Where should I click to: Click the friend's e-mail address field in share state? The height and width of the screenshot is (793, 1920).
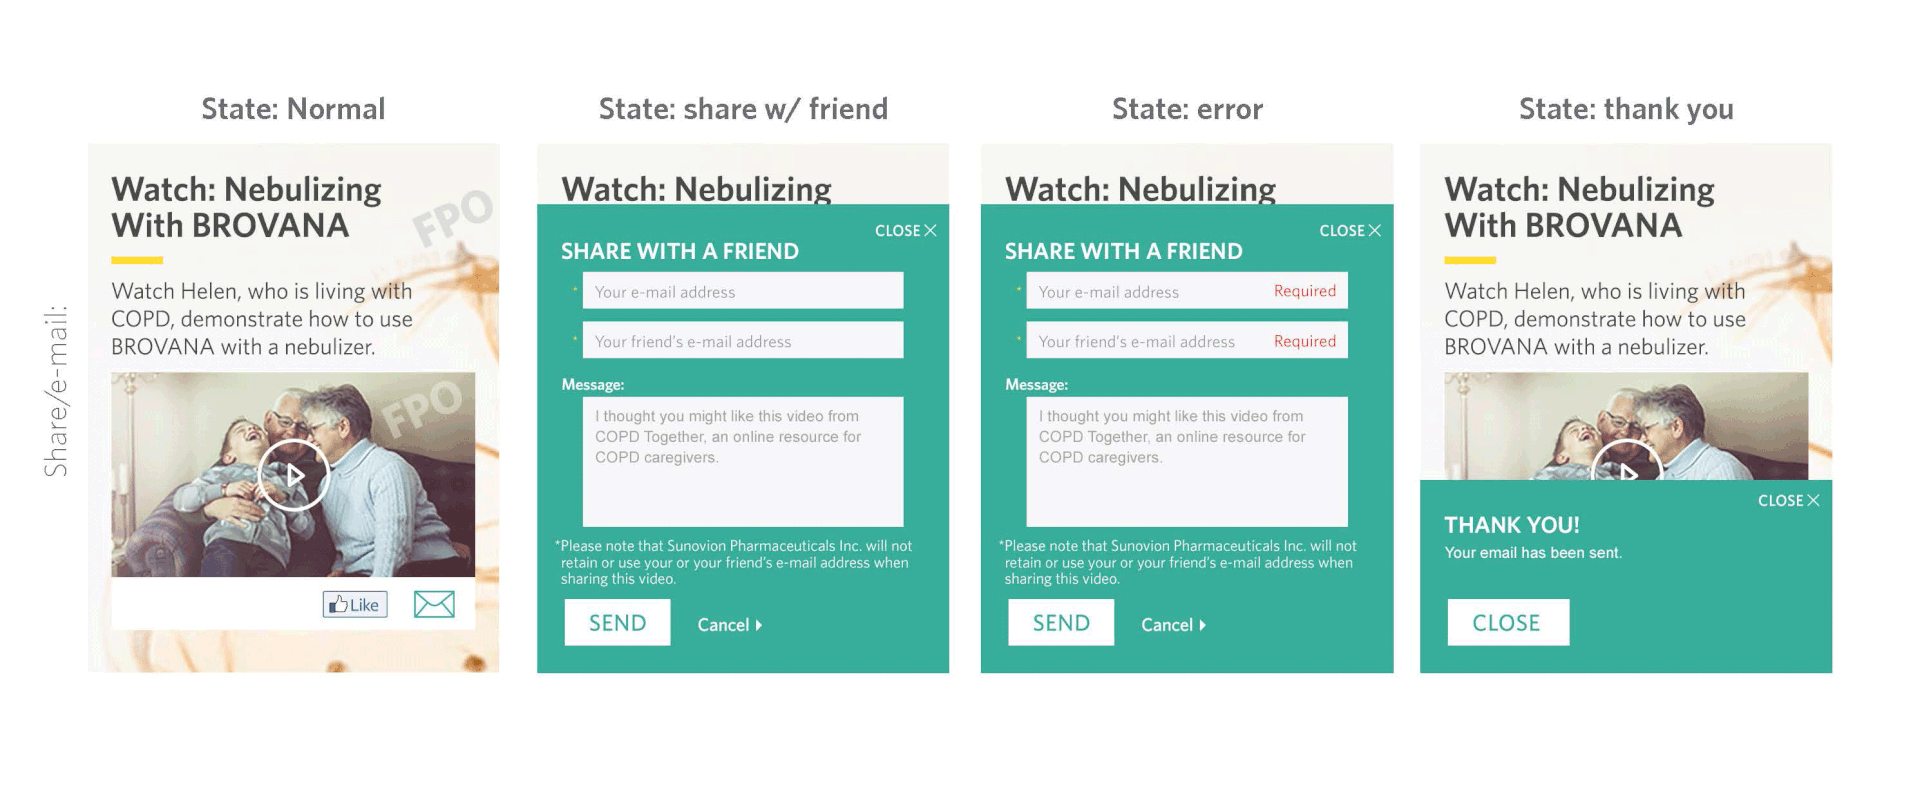tap(743, 340)
